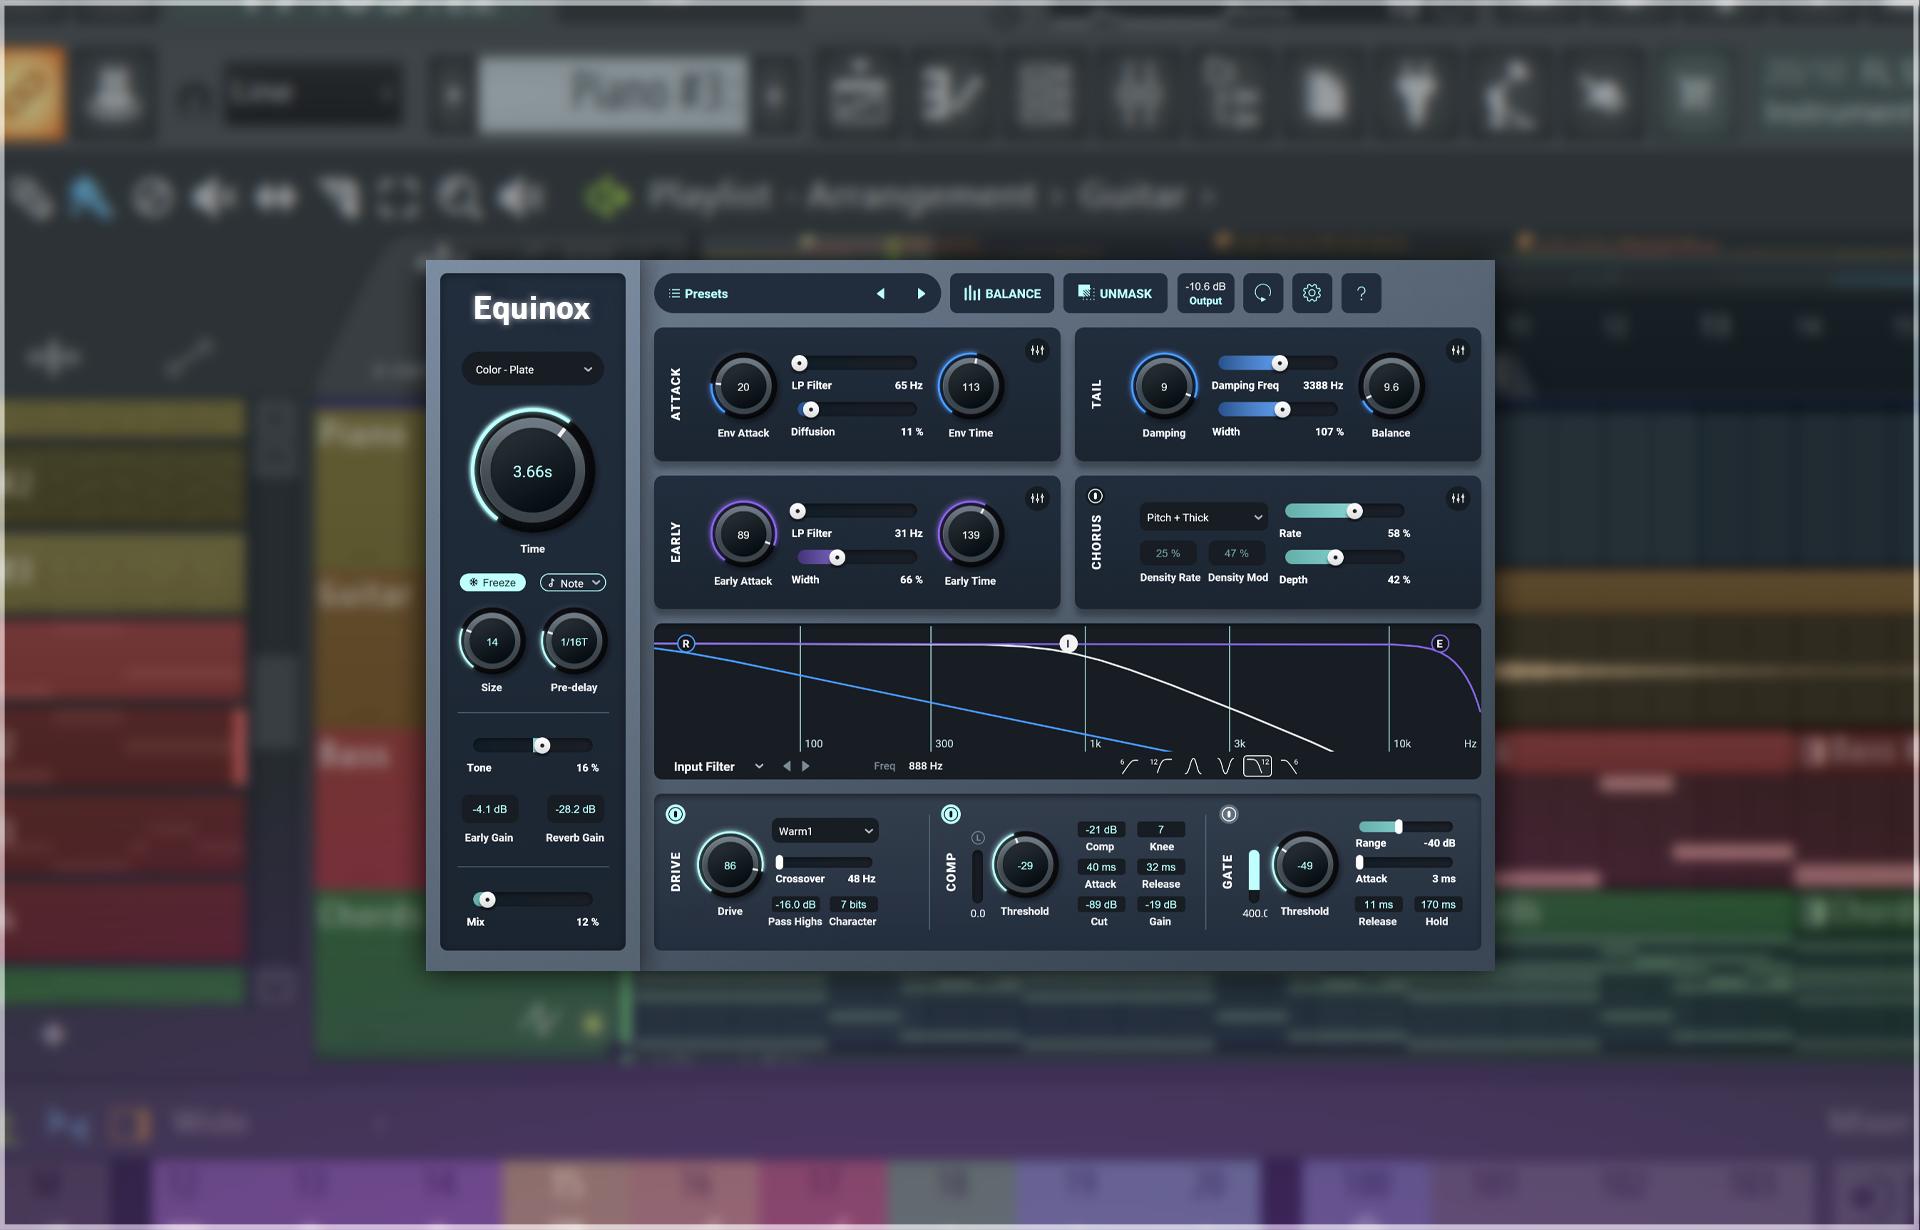Select the bell peak filter shape
The image size is (1920, 1230).
(1193, 766)
